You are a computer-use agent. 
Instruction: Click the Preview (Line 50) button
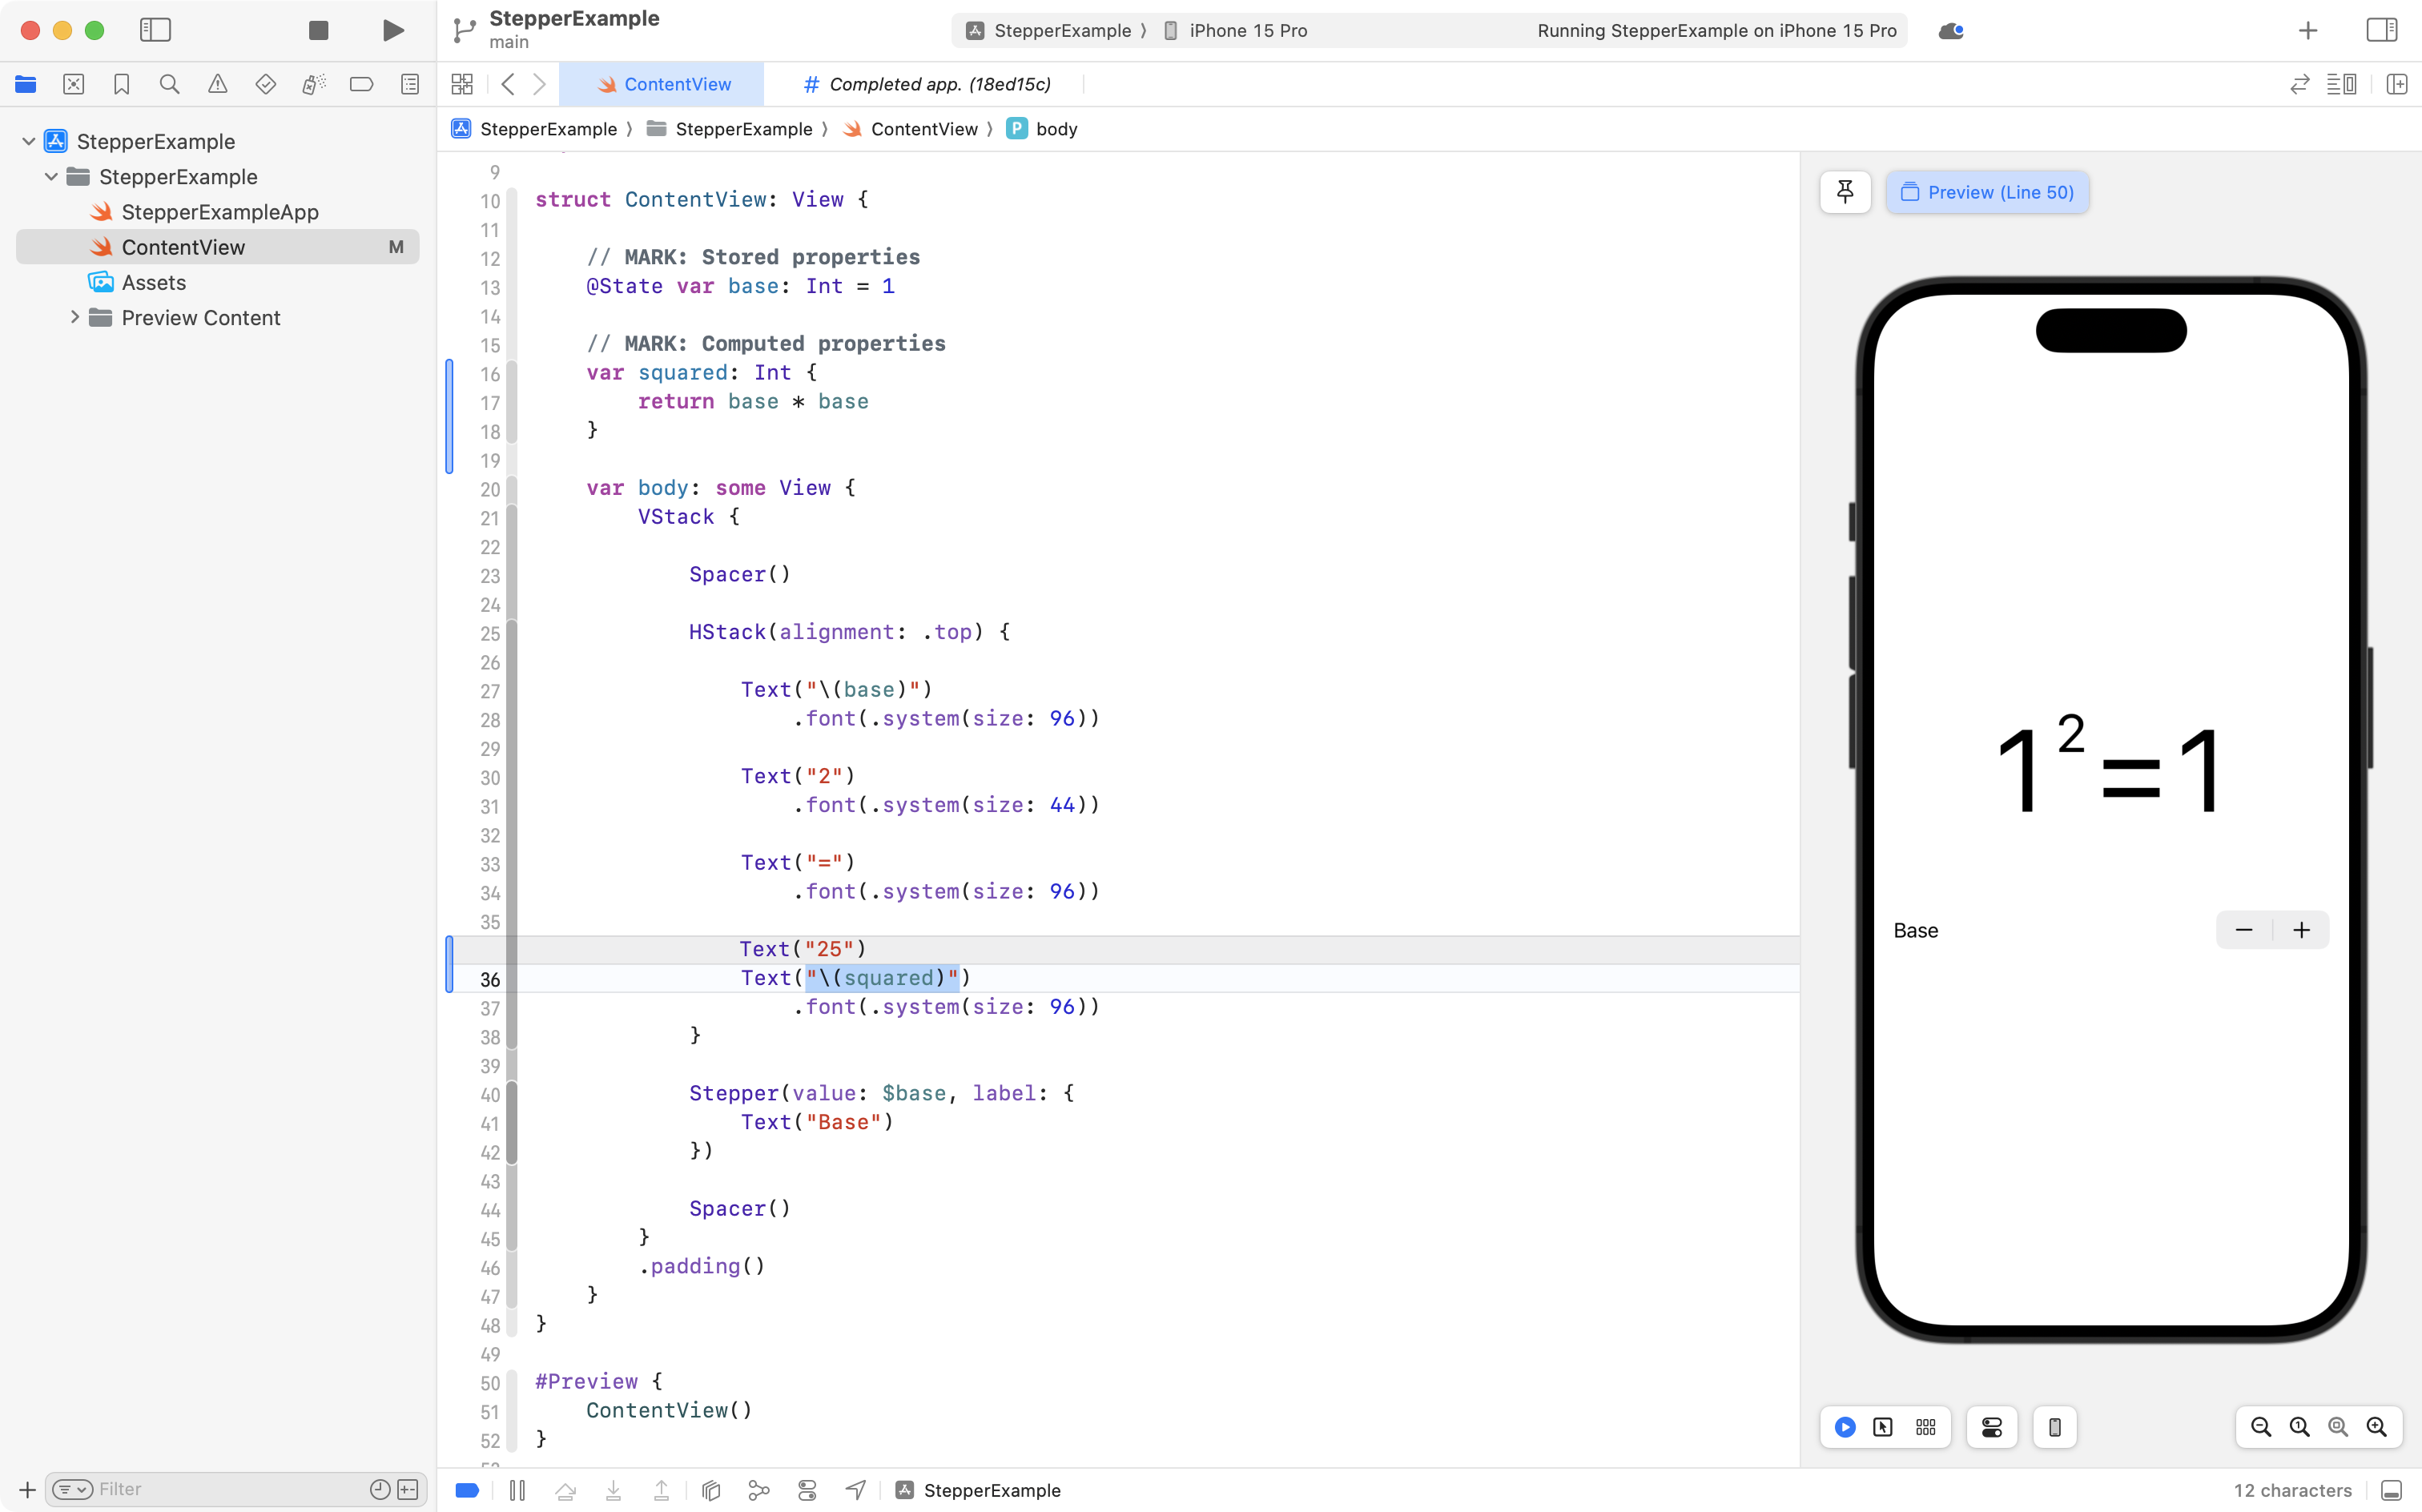click(x=1987, y=192)
